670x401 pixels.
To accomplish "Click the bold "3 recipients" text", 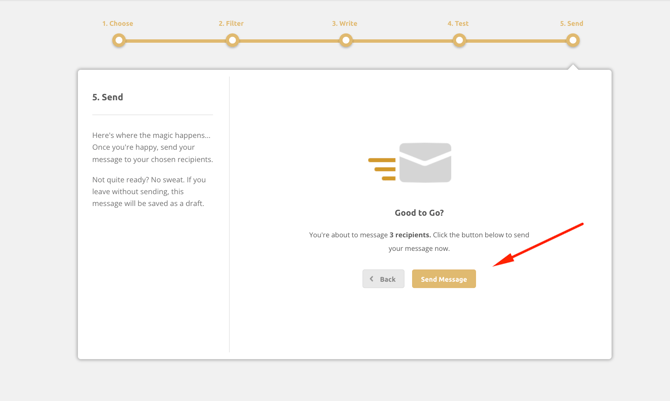I will (x=410, y=235).
